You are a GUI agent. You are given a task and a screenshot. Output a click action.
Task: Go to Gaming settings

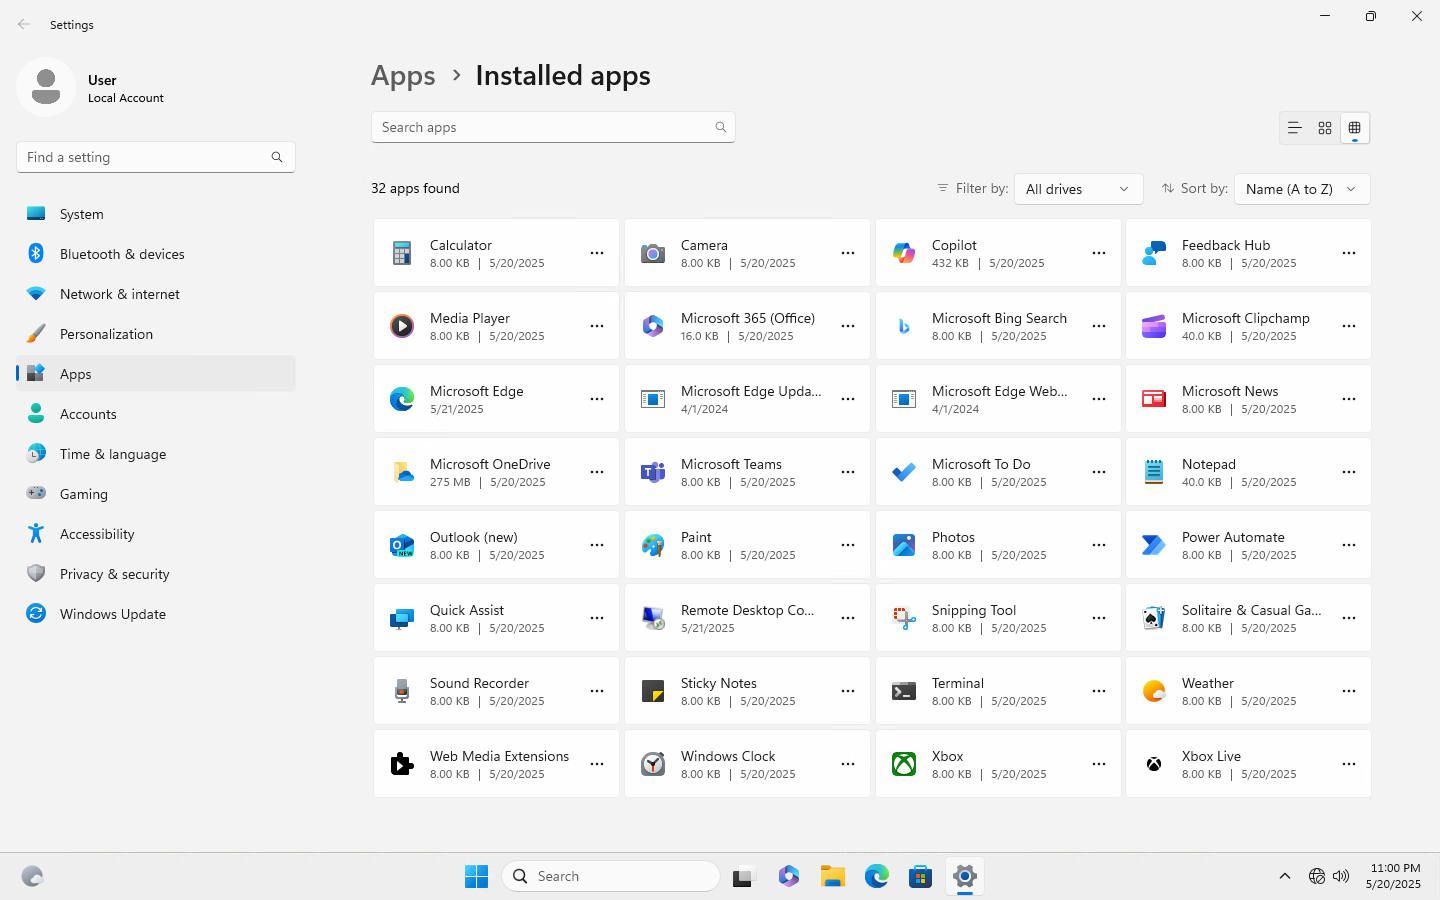click(156, 494)
